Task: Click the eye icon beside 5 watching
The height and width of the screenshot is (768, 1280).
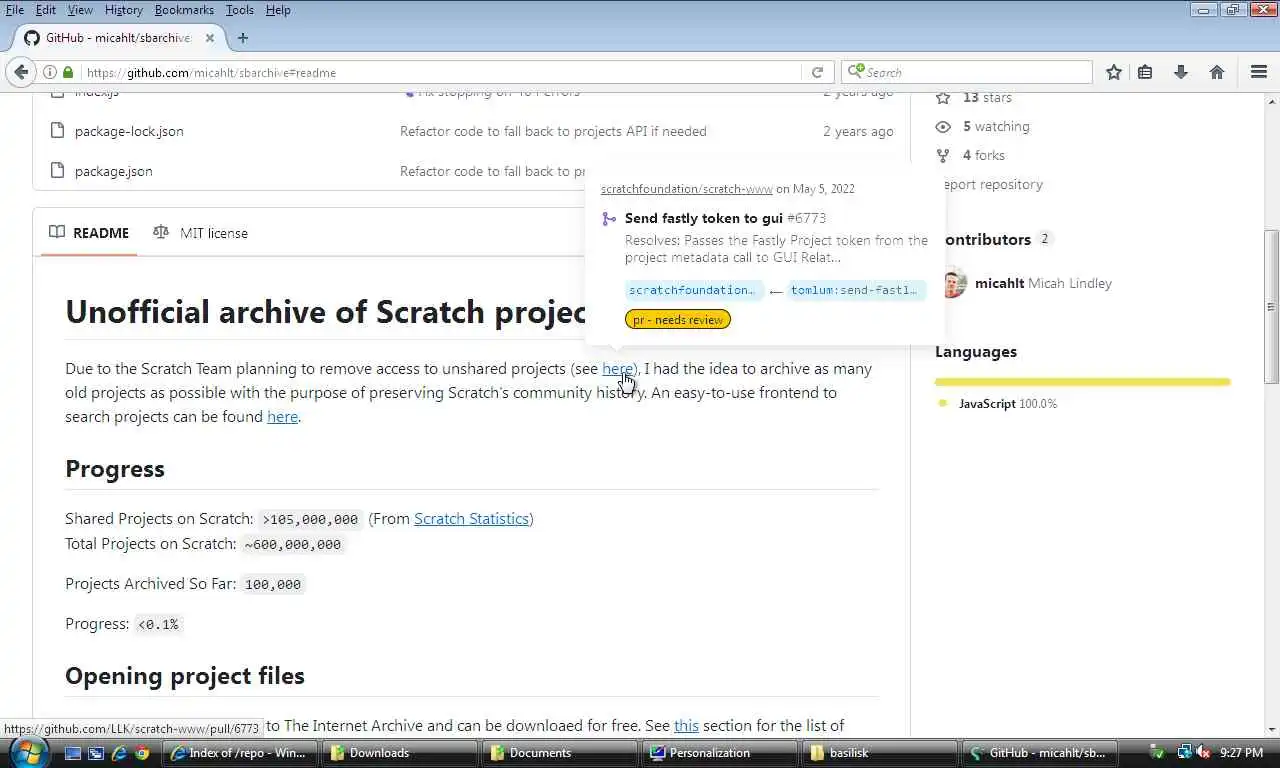Action: pyautogui.click(x=943, y=126)
